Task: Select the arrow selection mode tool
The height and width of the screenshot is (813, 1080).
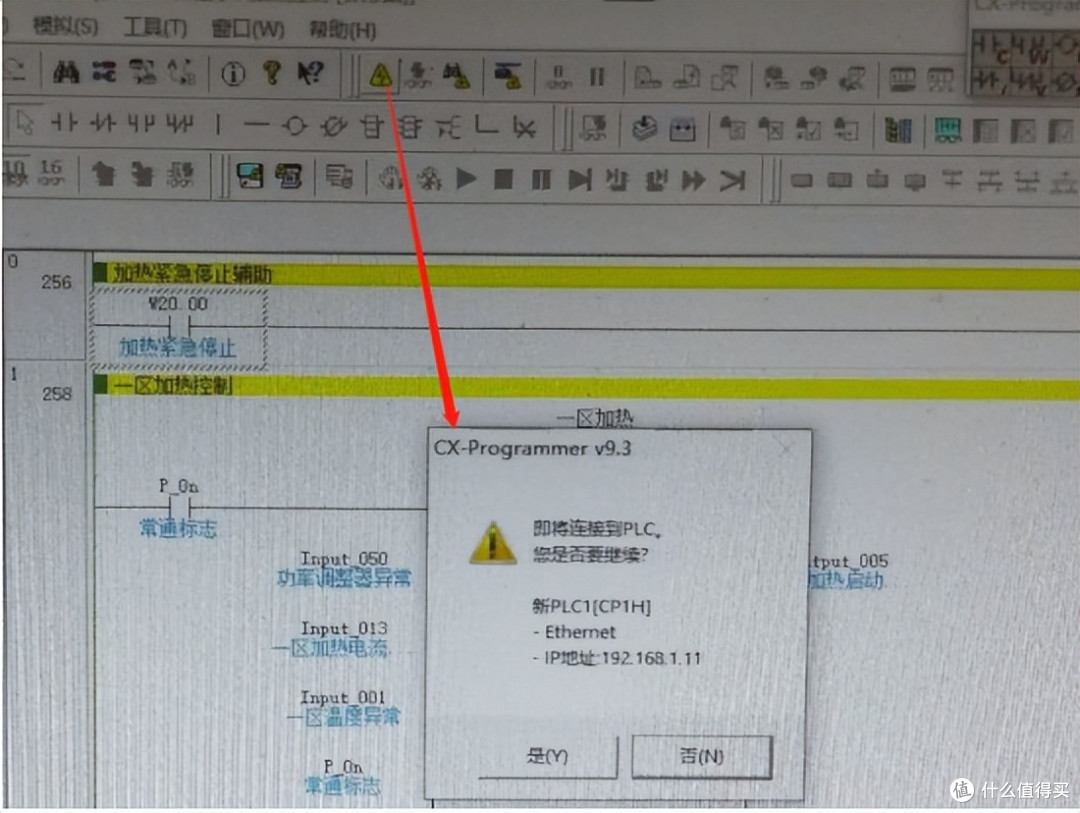Action: [x=24, y=123]
